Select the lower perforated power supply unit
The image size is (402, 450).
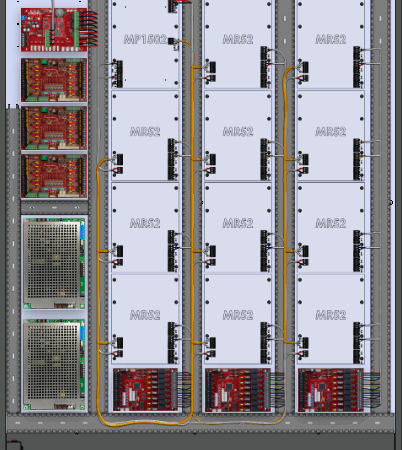pos(54,364)
